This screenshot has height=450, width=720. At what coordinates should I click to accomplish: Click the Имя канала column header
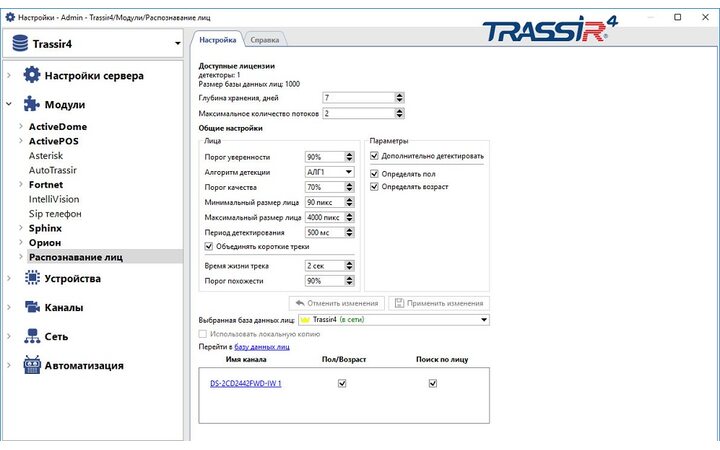click(246, 360)
